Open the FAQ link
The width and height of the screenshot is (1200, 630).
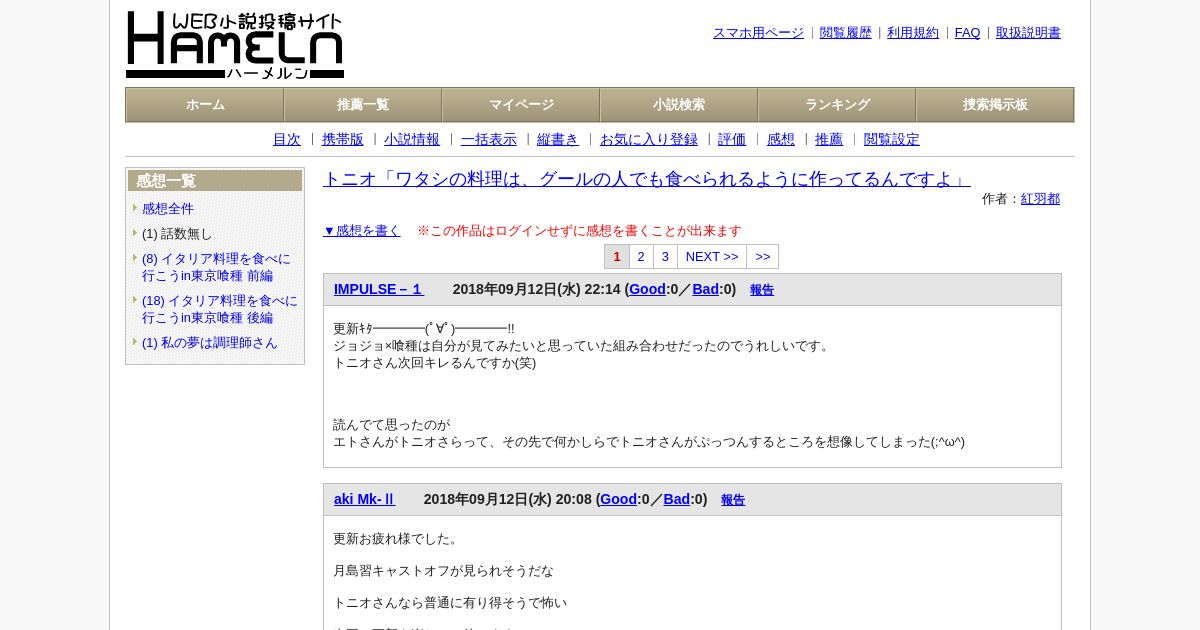click(967, 33)
